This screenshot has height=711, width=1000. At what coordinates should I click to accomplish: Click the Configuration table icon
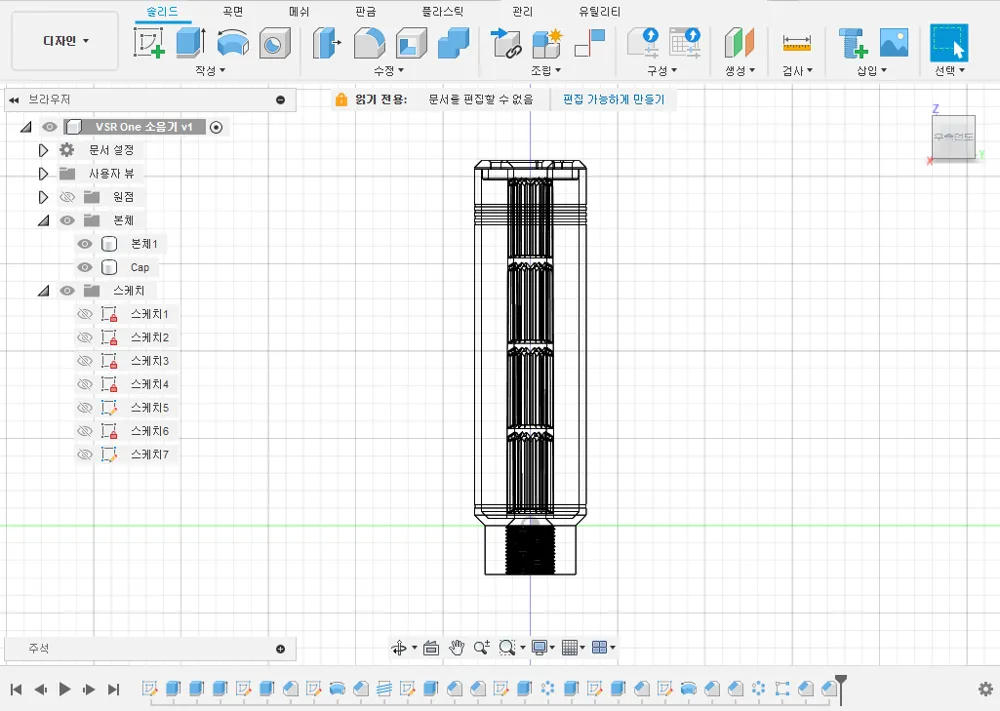pos(685,43)
